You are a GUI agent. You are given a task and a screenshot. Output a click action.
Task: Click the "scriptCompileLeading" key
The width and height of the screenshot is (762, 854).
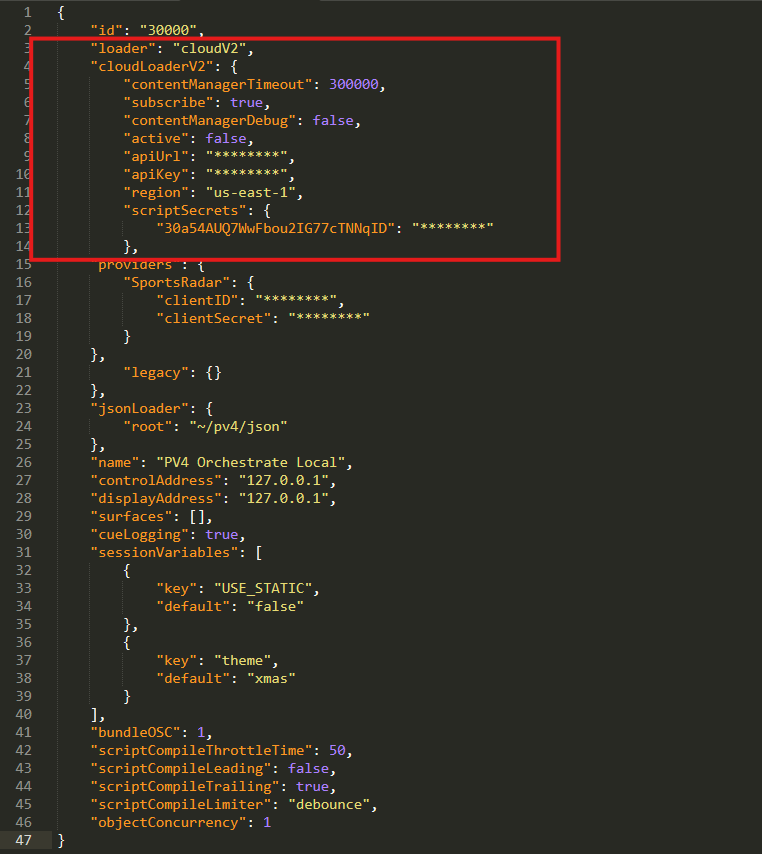pyautogui.click(x=181, y=768)
